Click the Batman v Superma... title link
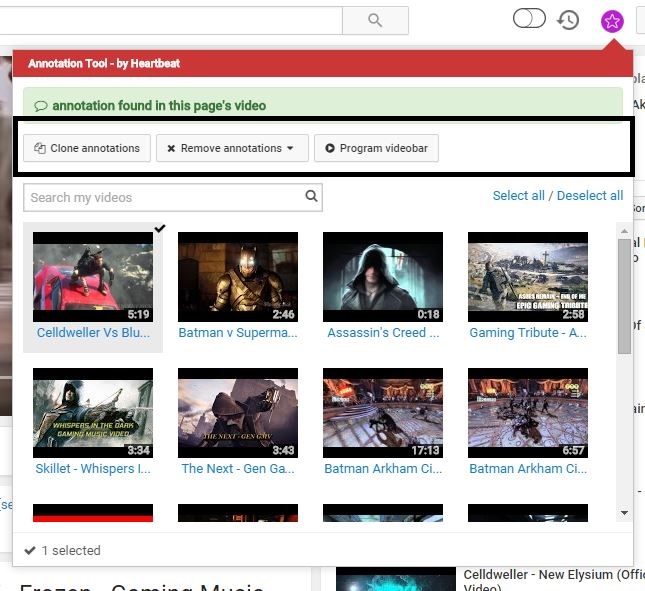The width and height of the screenshot is (645, 591). 238,333
